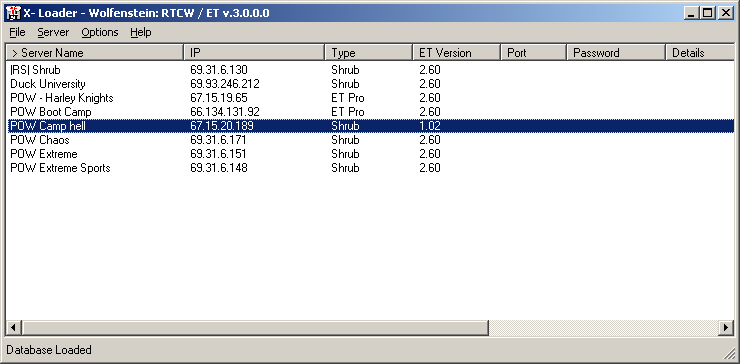Open the Help menu

(141, 32)
